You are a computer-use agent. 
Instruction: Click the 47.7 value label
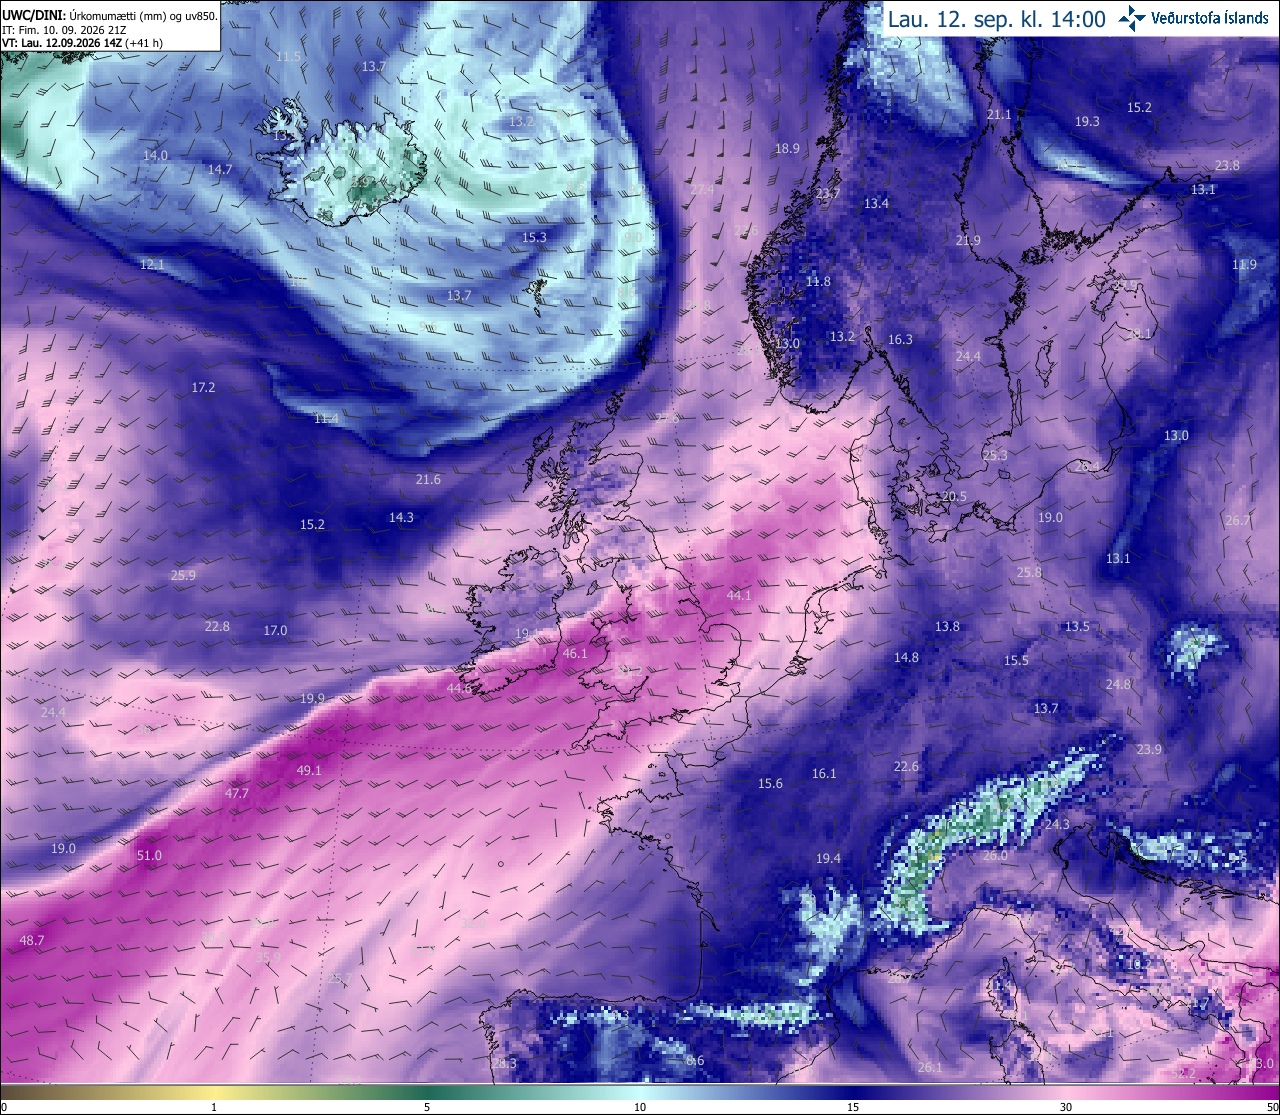pyautogui.click(x=236, y=793)
